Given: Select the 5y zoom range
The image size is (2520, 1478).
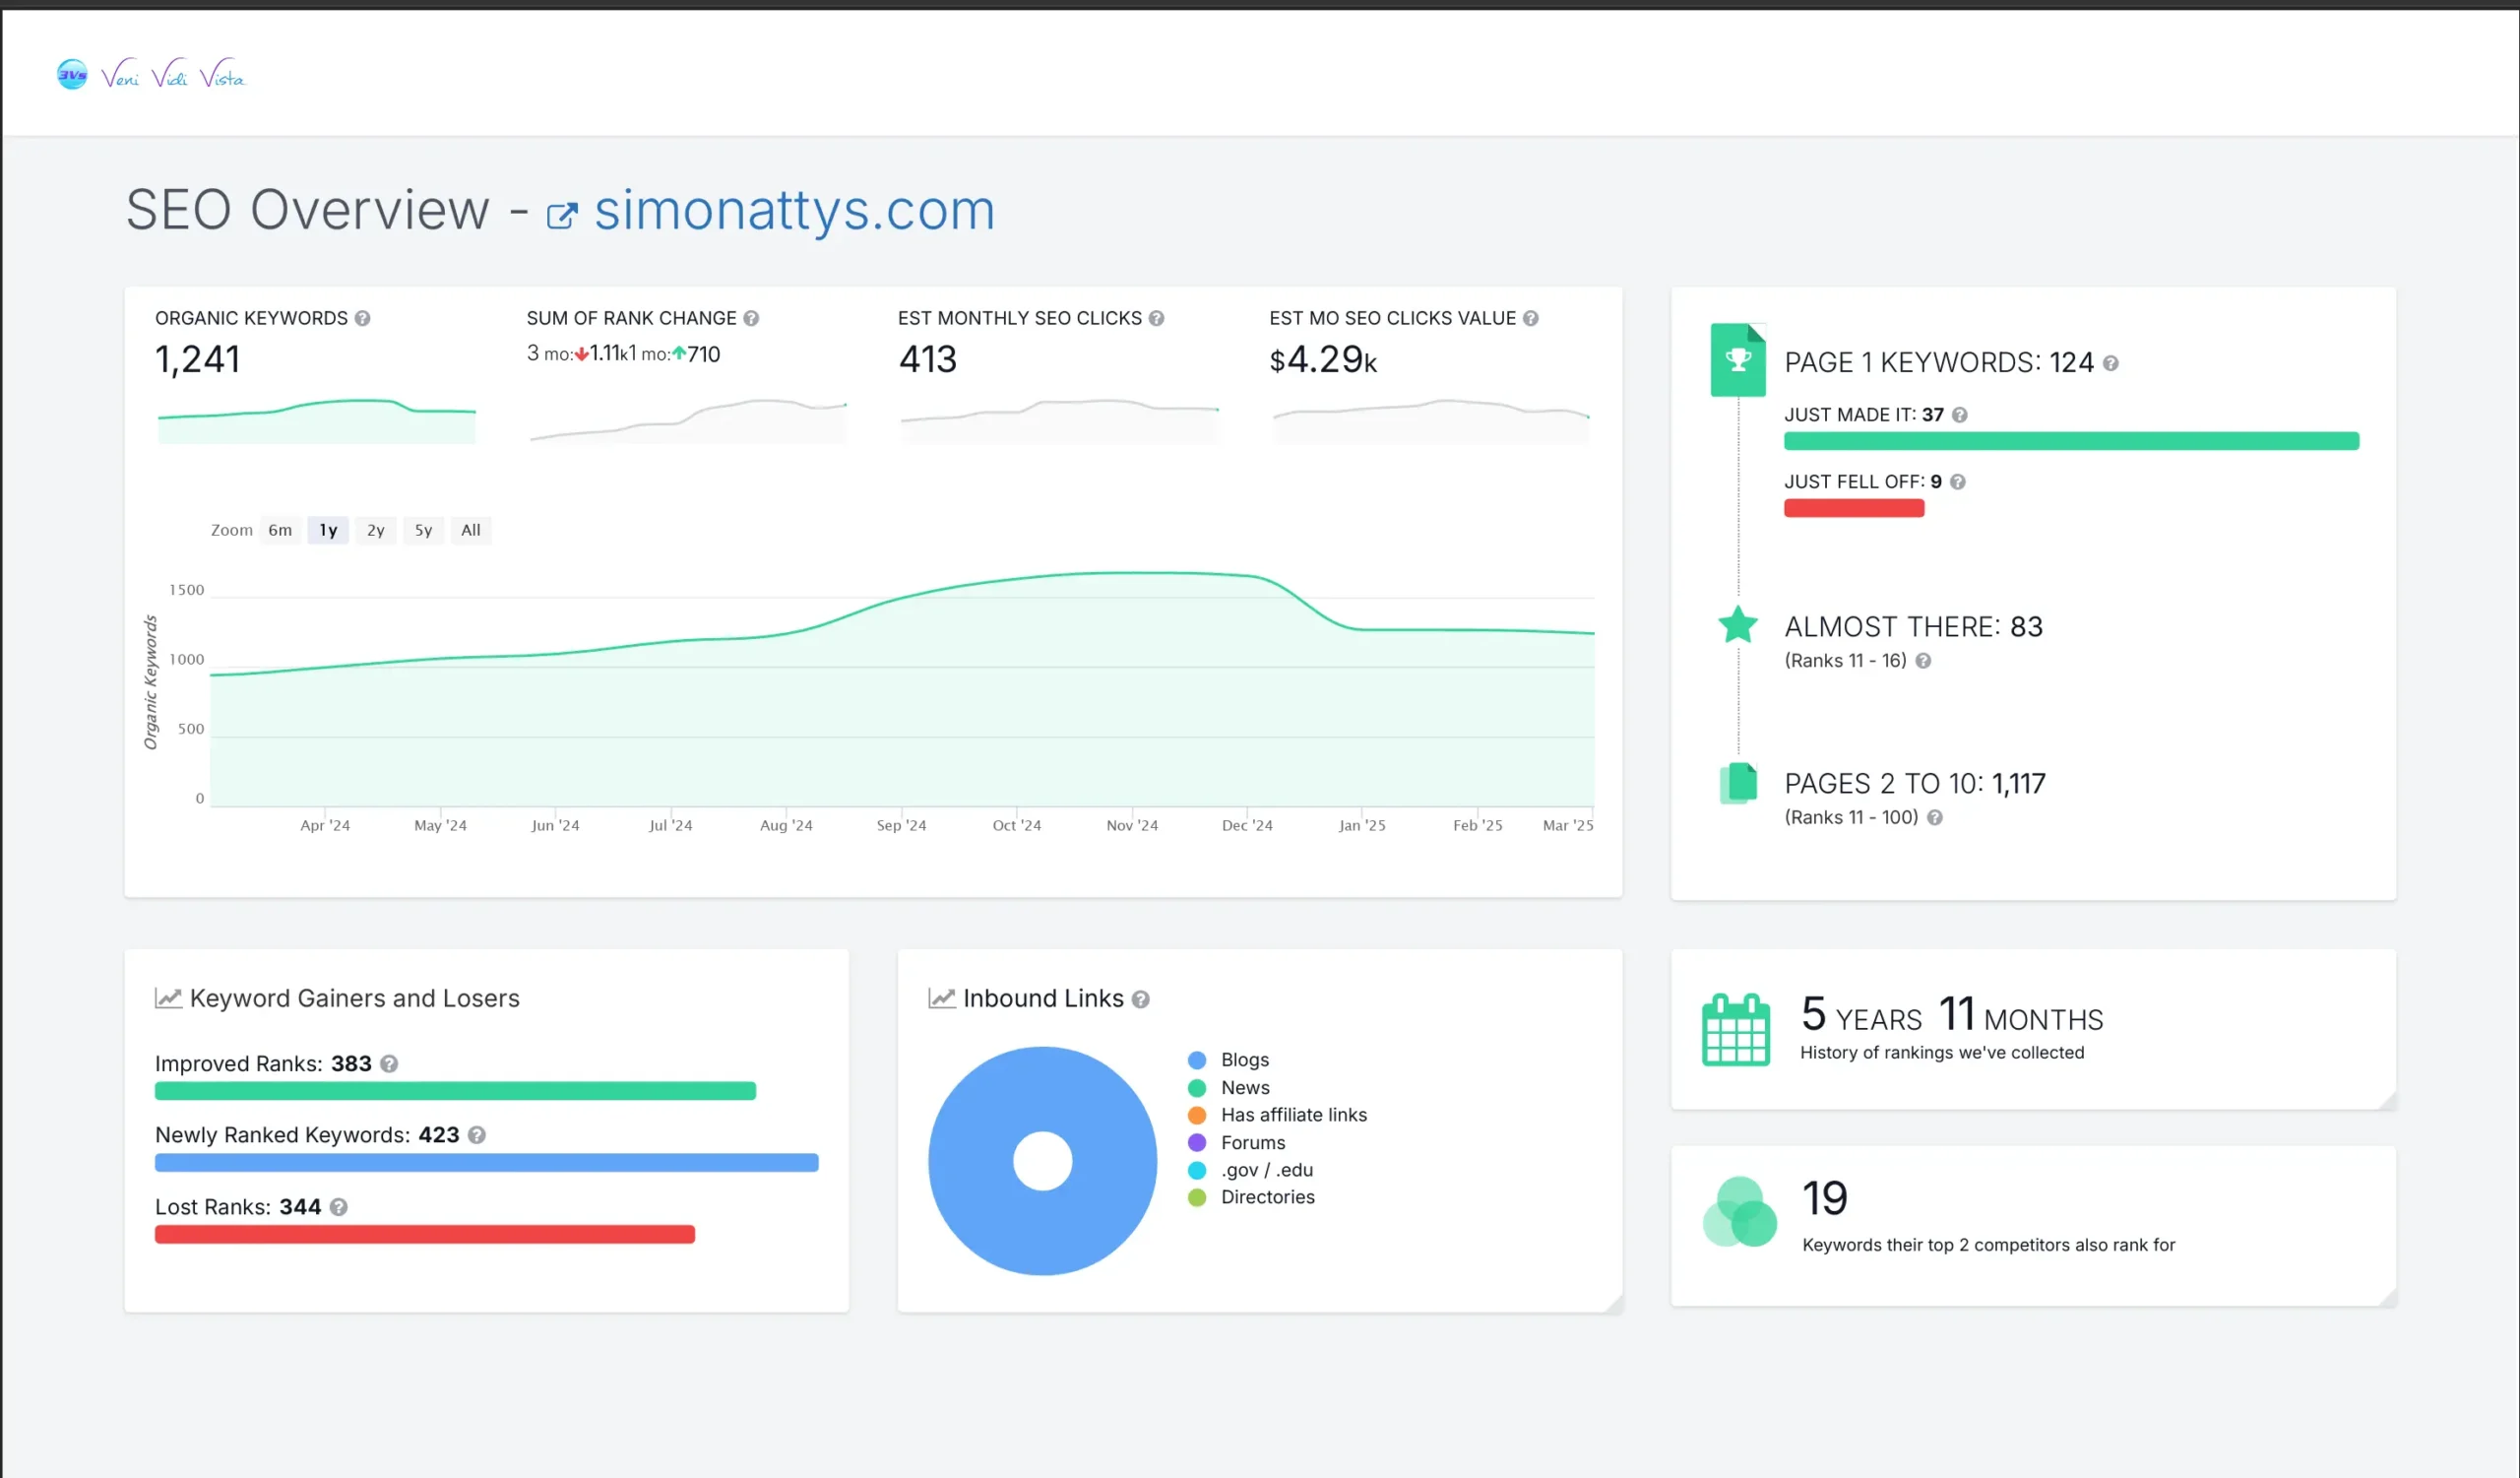Looking at the screenshot, I should (423, 530).
